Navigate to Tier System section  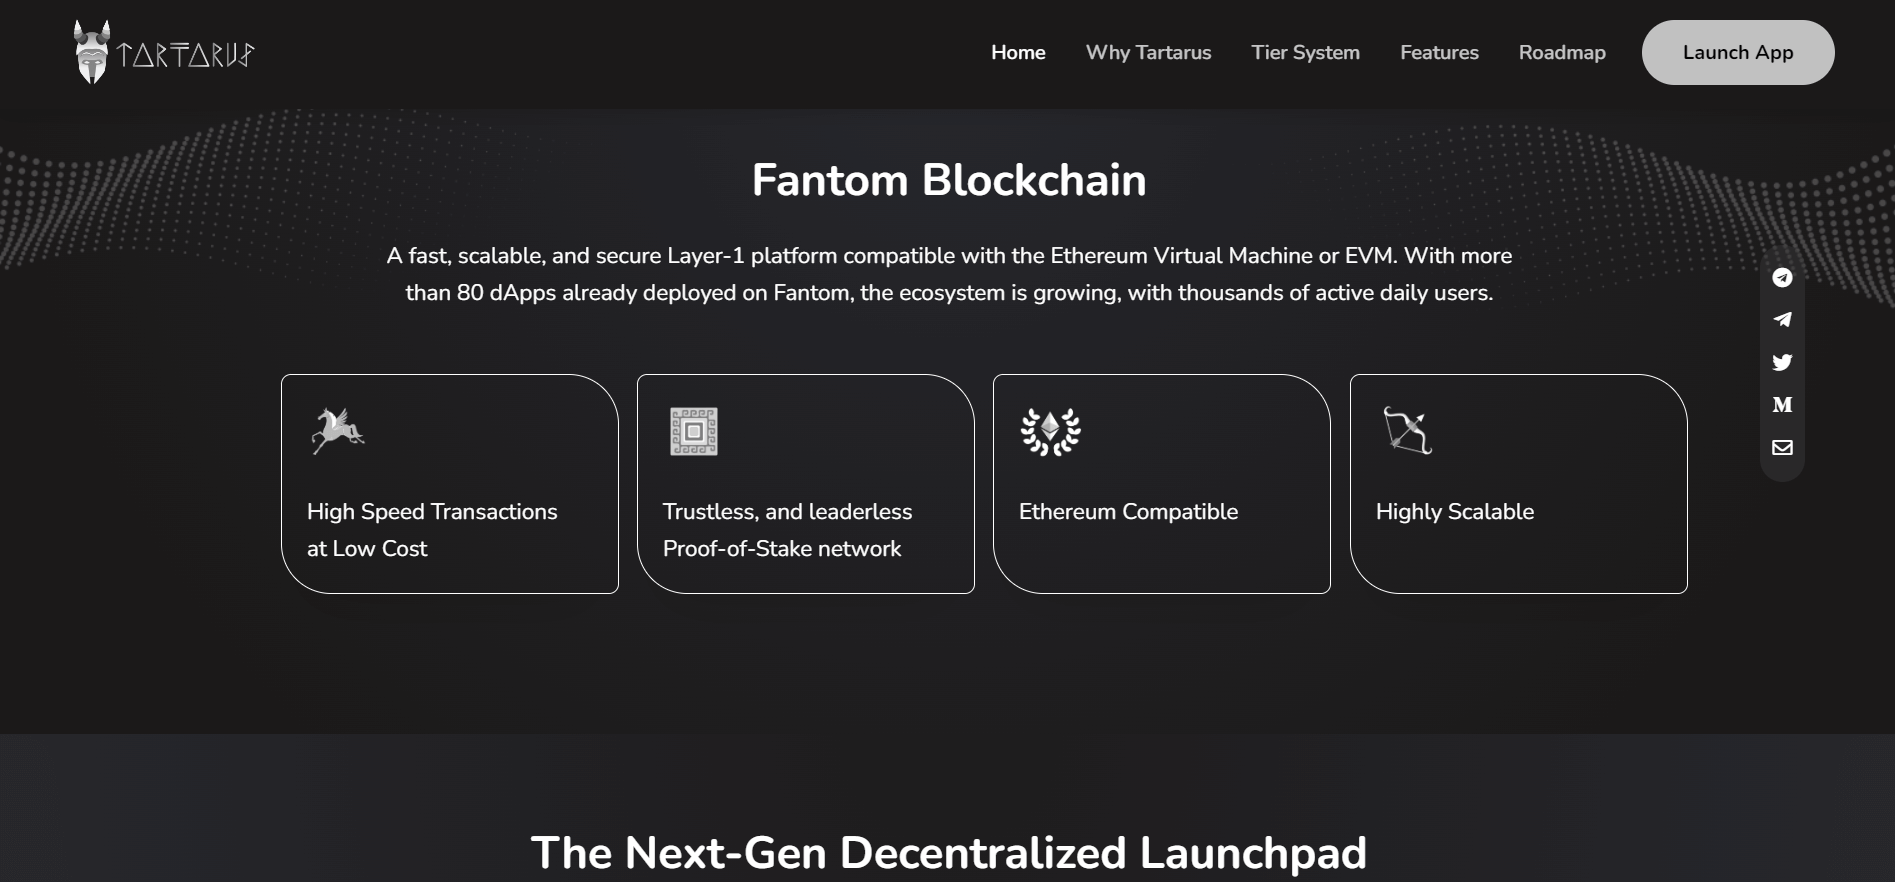coord(1305,52)
